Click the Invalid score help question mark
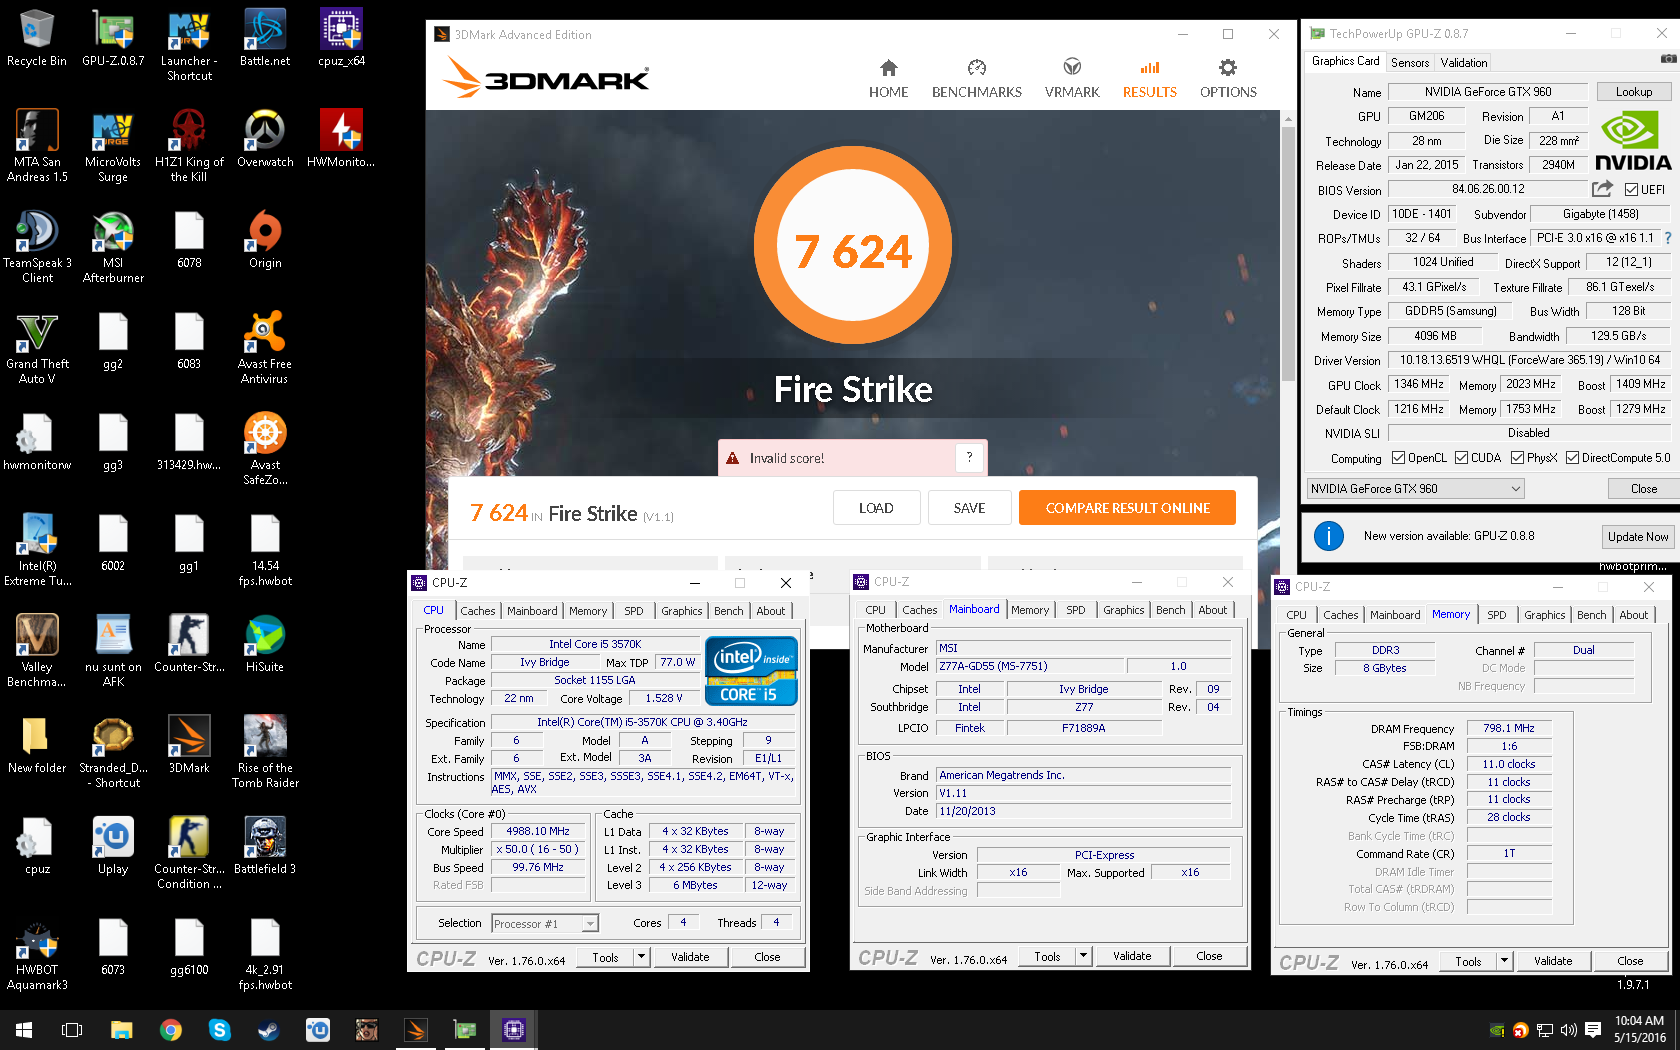This screenshot has height=1050, width=1680. 969,457
